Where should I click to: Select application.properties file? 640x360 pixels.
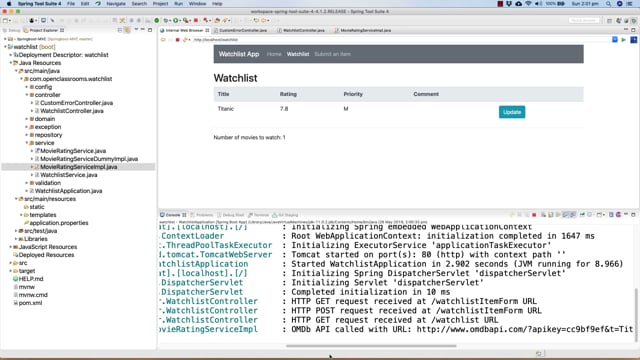pos(58,223)
